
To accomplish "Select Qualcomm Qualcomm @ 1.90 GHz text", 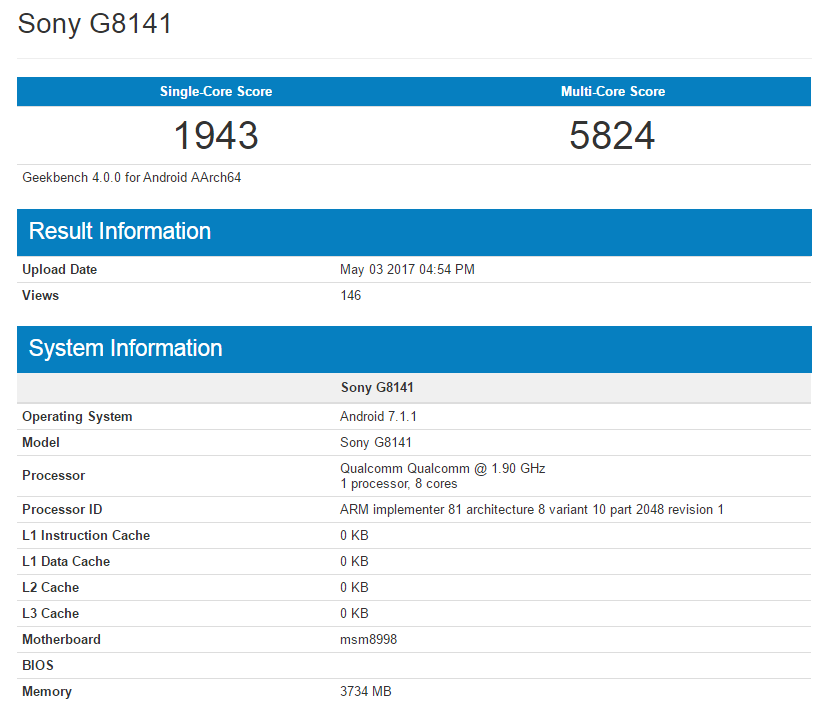I will 442,468.
